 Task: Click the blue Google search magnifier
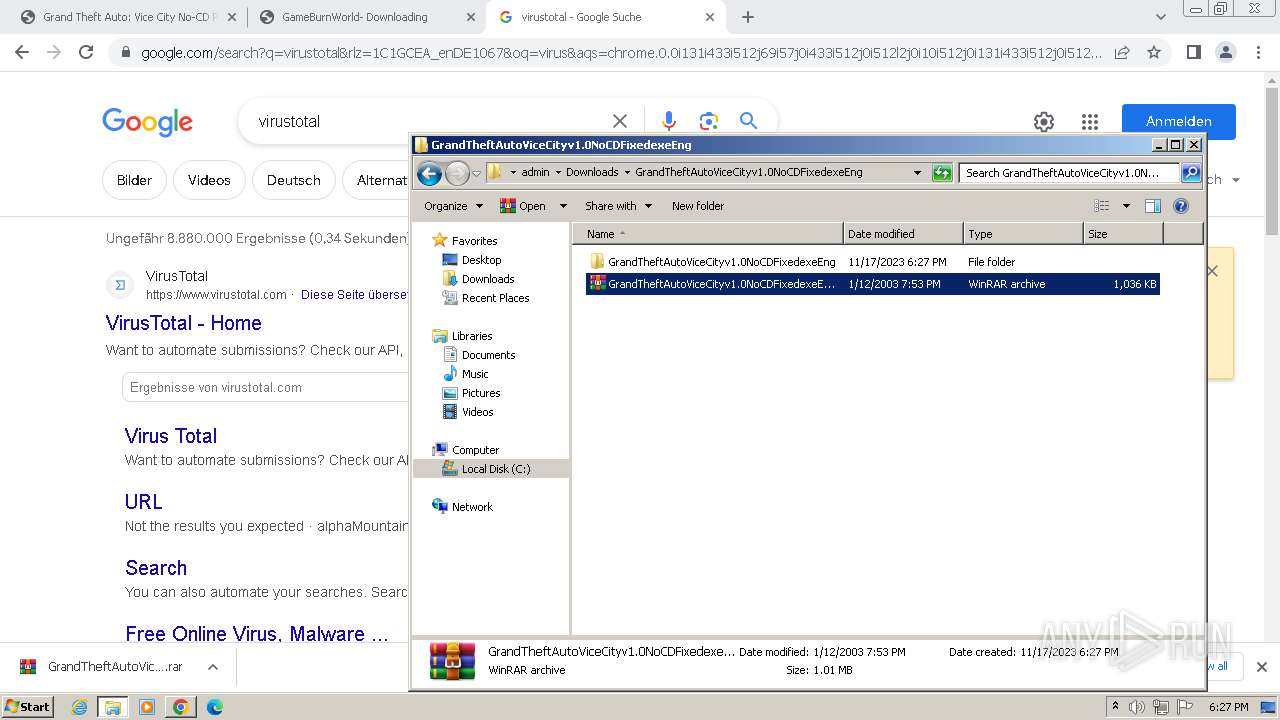tap(748, 121)
